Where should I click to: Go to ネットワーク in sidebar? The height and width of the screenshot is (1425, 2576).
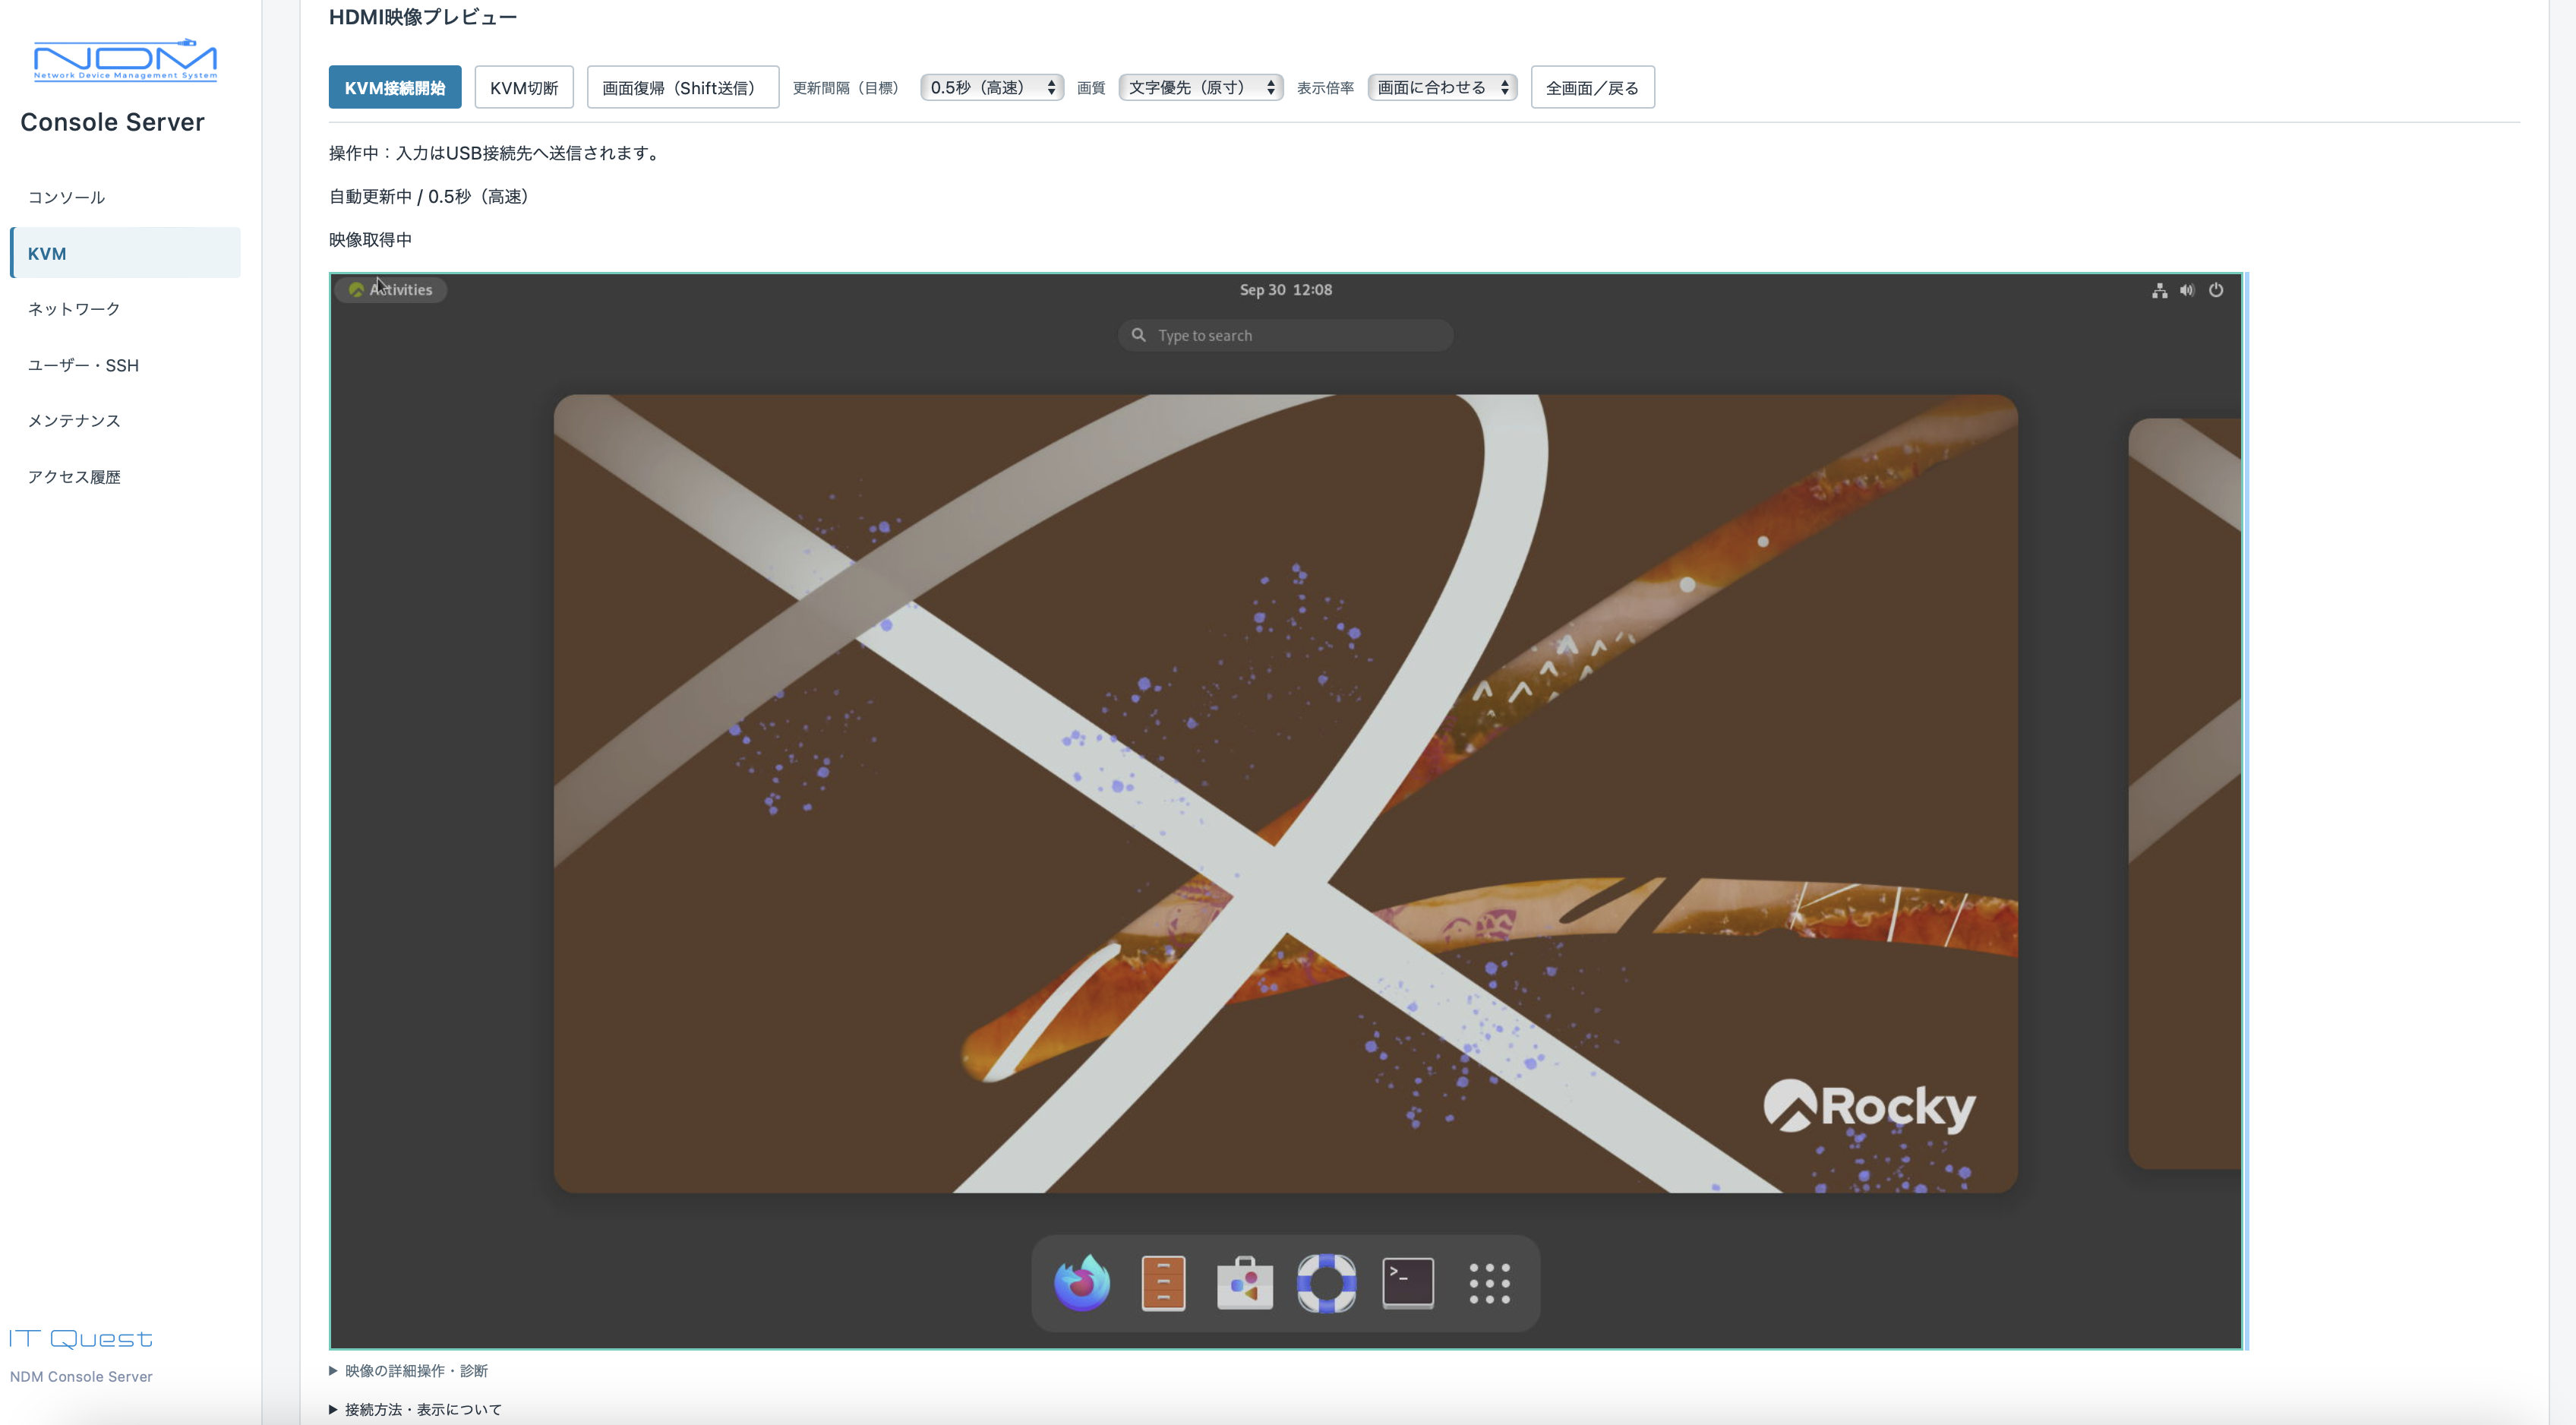pos(125,309)
